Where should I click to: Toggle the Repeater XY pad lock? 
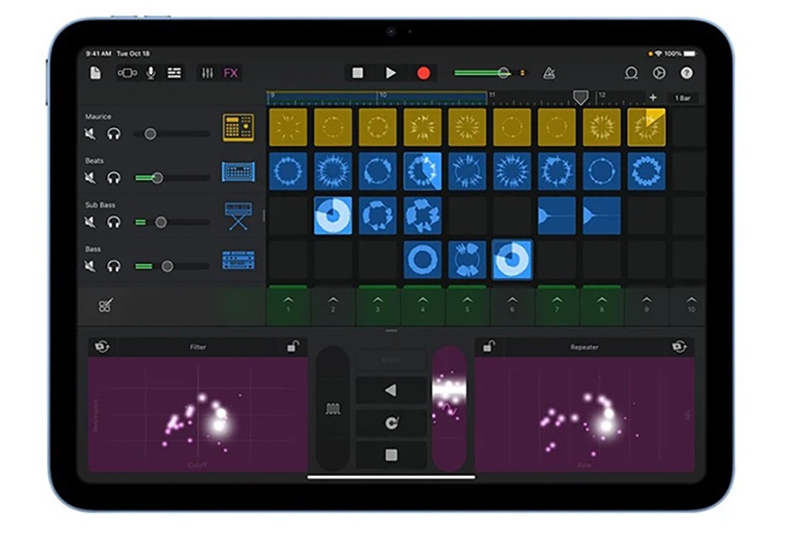(x=489, y=347)
